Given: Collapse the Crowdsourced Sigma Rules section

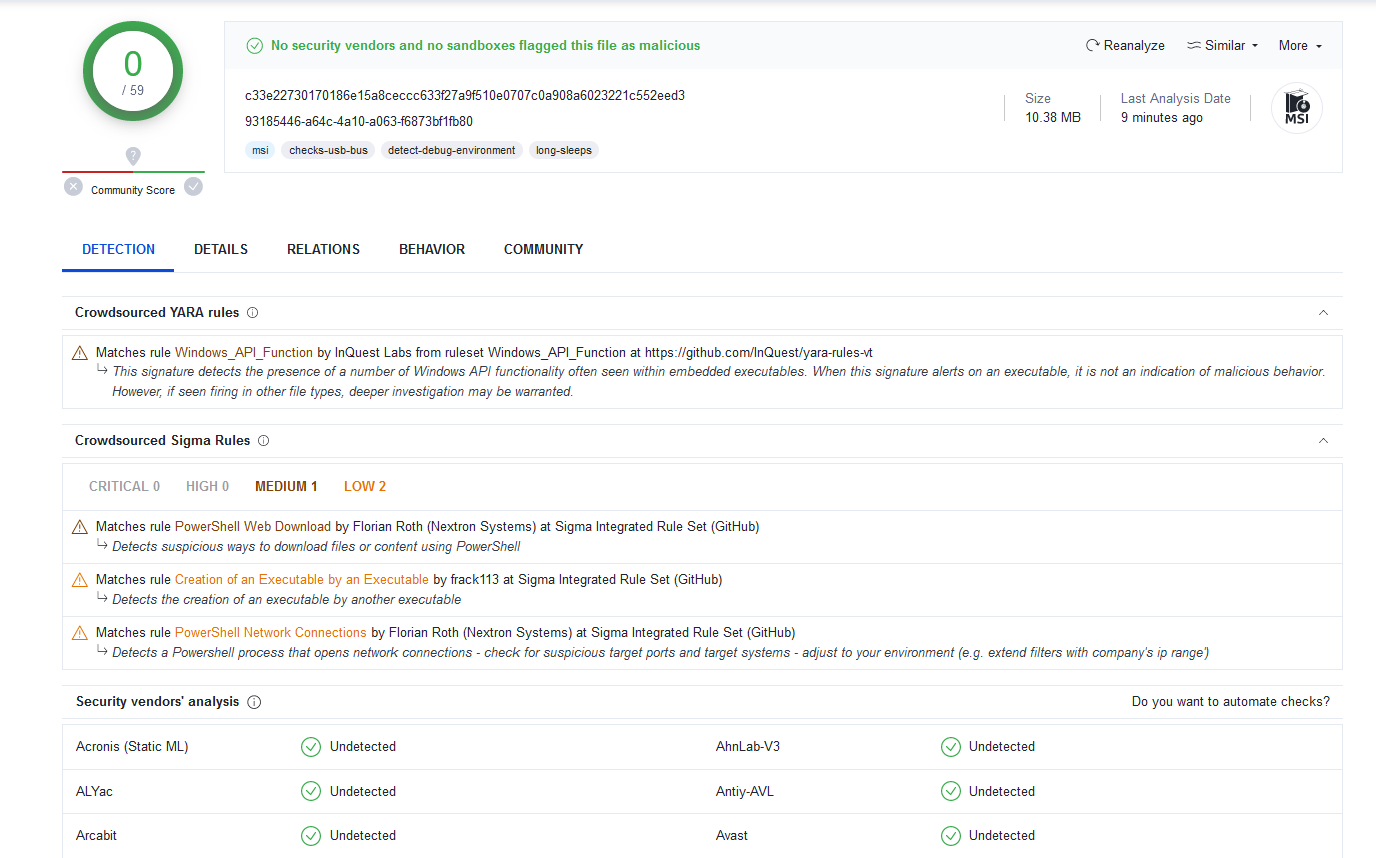Looking at the screenshot, I should [x=1323, y=440].
